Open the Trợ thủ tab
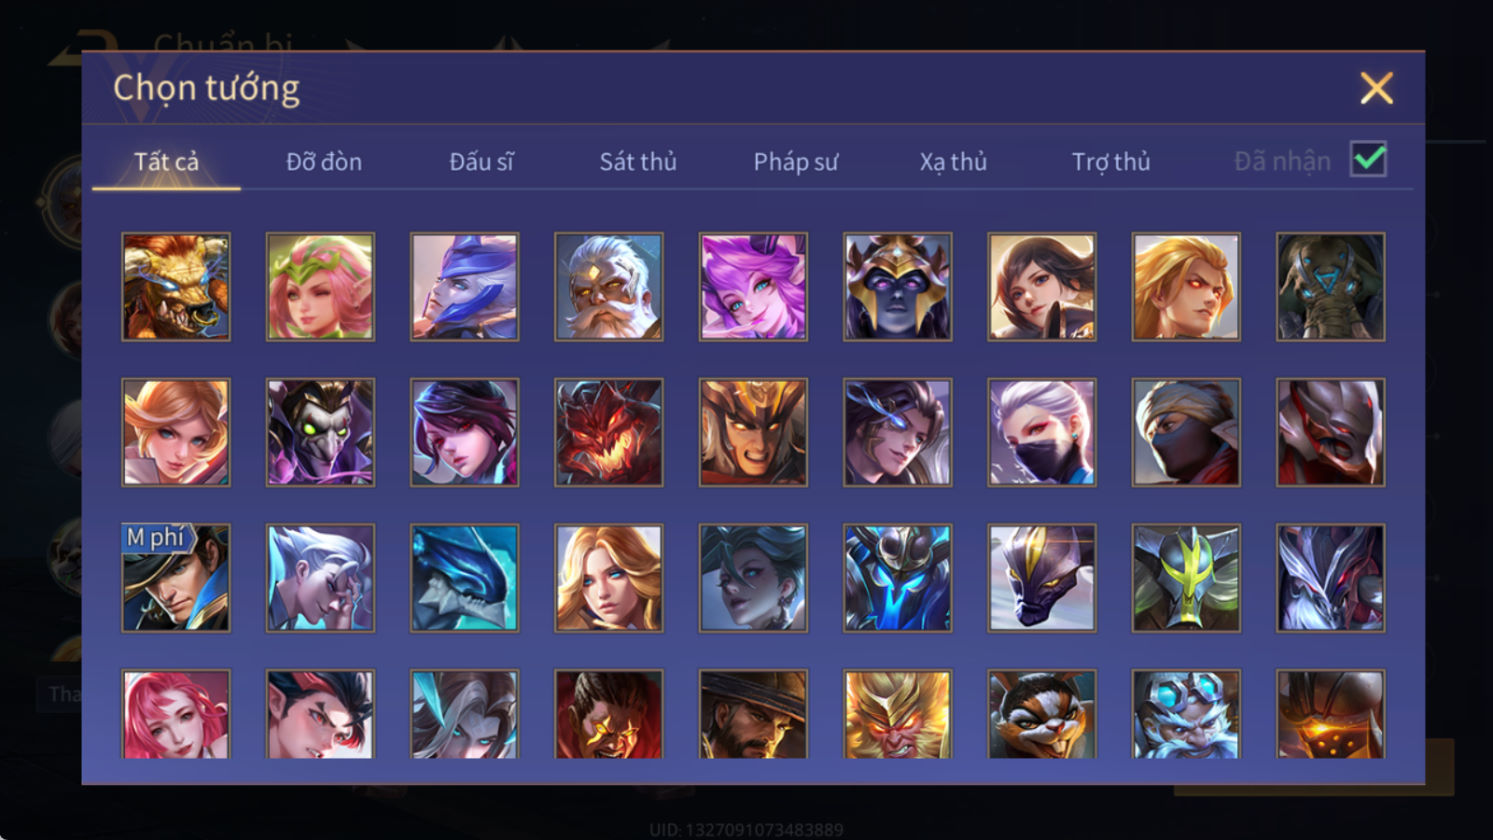 click(x=1111, y=161)
